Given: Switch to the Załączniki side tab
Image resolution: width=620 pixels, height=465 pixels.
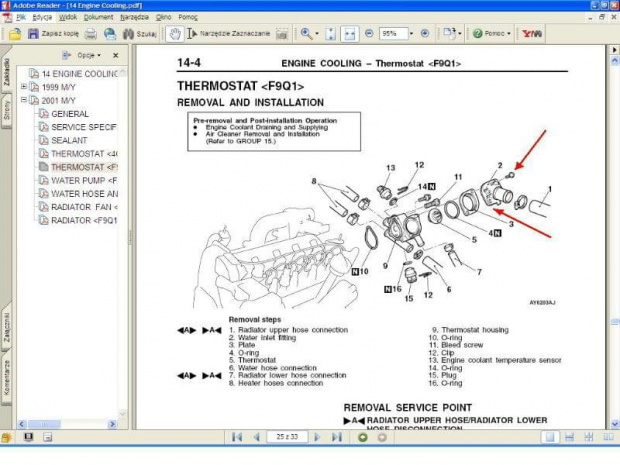Looking at the screenshot, I should (x=6, y=327).
